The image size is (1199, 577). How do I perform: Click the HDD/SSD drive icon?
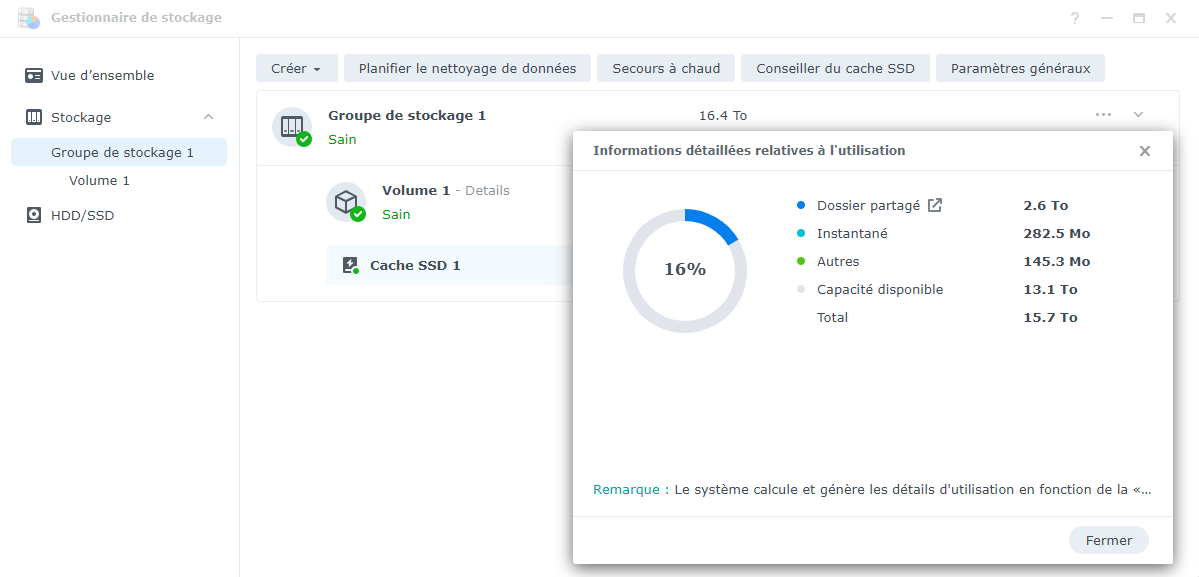tap(34, 215)
